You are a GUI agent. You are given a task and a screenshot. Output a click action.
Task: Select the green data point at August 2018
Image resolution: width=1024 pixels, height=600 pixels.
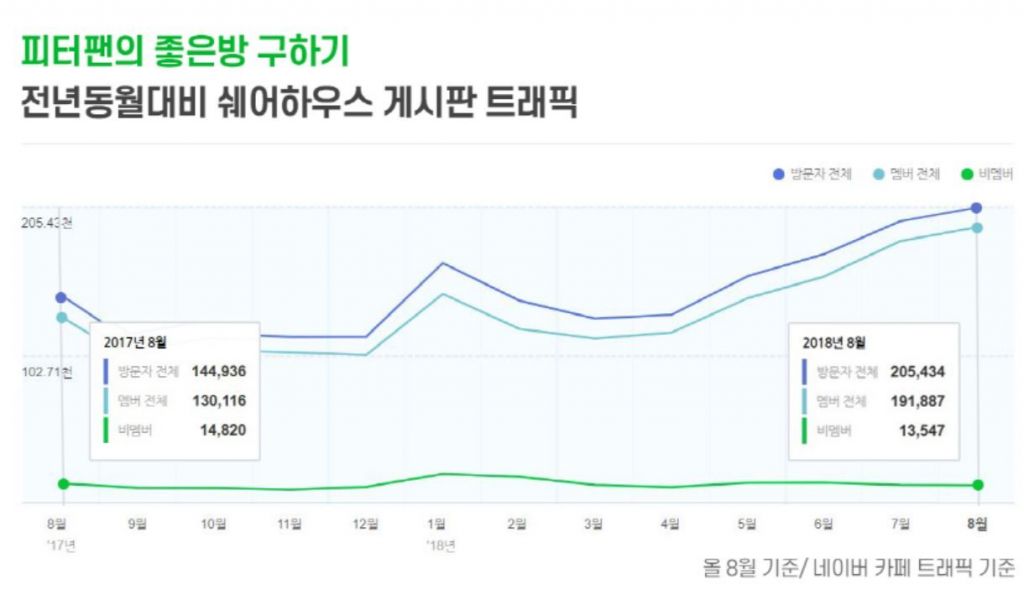pos(977,485)
